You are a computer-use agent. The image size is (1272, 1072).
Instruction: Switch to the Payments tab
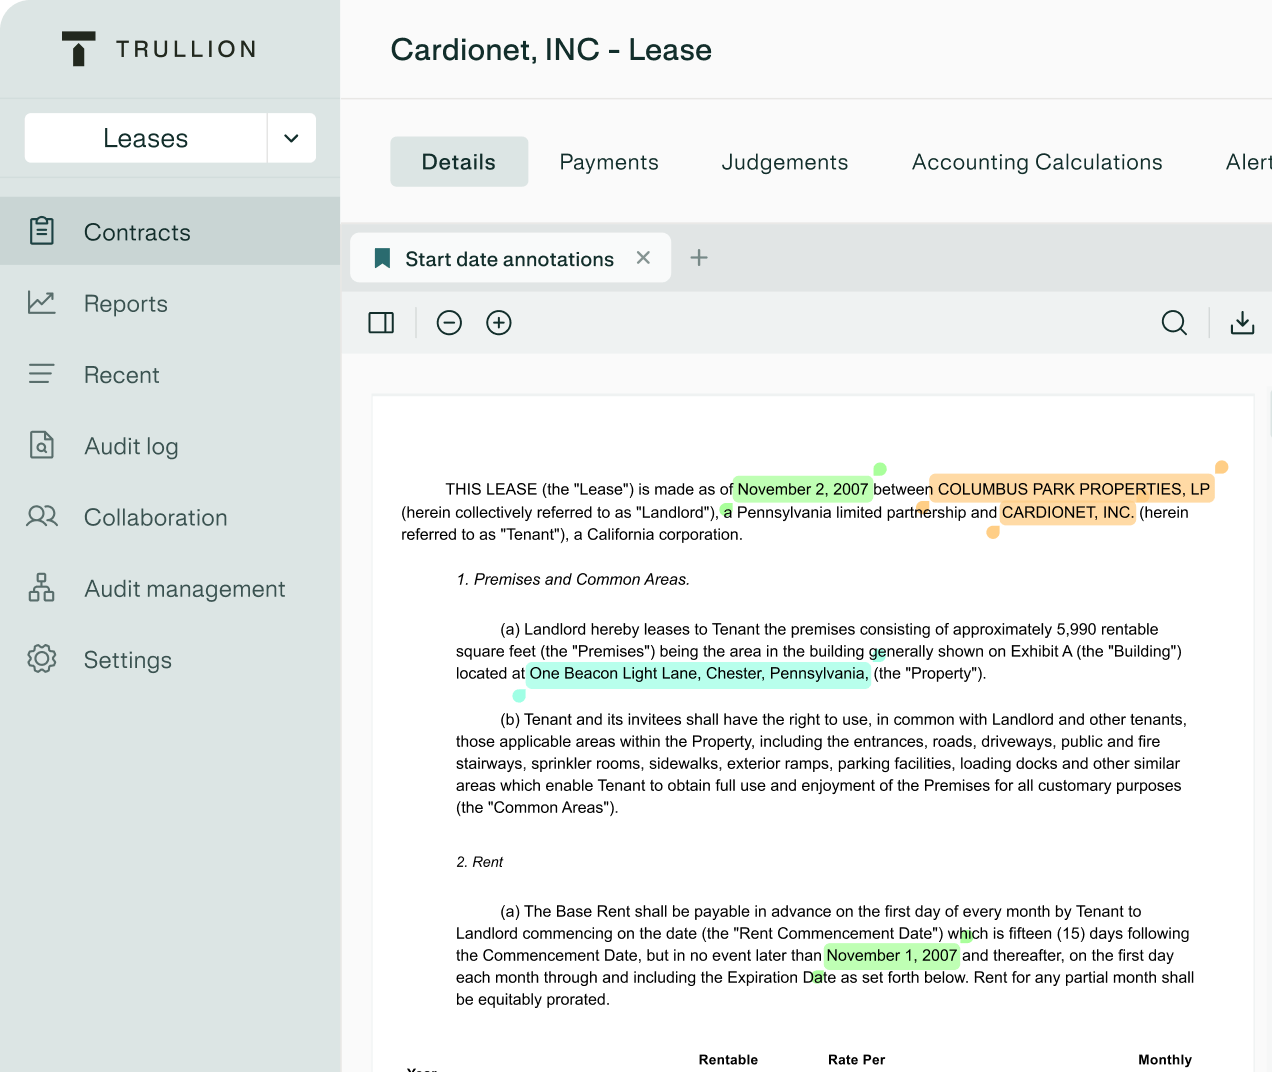pos(608,162)
